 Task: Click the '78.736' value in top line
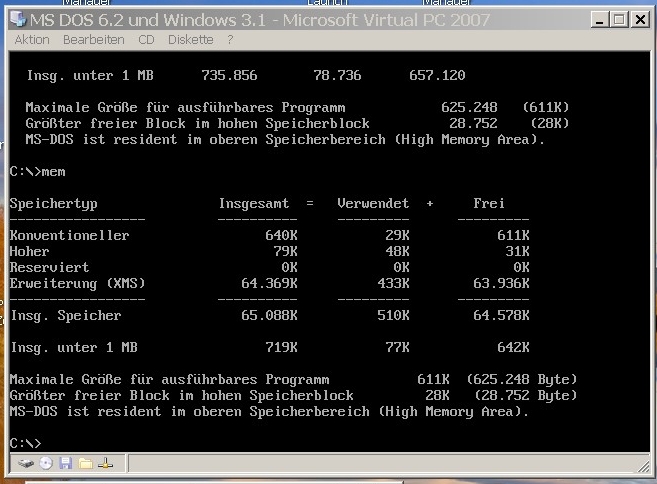[x=337, y=75]
